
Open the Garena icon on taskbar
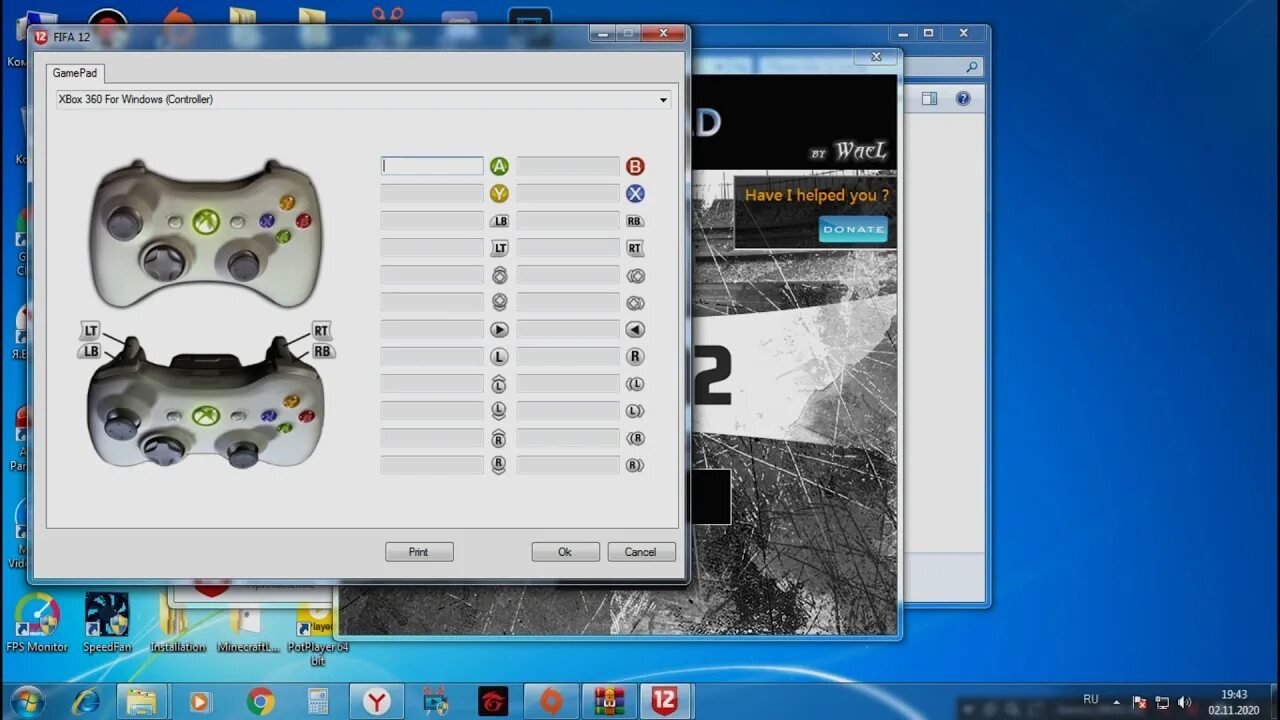click(x=492, y=702)
